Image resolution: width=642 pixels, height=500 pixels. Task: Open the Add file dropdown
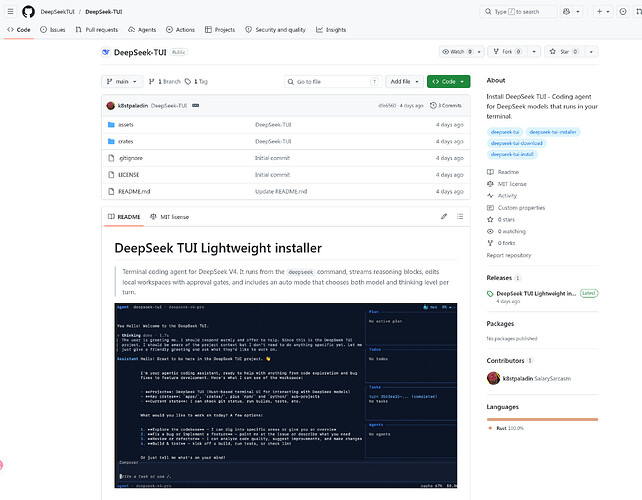404,81
